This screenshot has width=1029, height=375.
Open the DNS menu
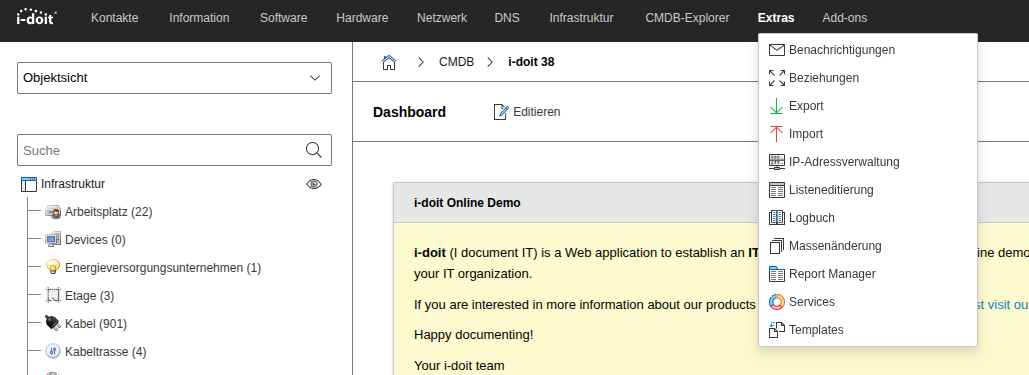coord(507,18)
